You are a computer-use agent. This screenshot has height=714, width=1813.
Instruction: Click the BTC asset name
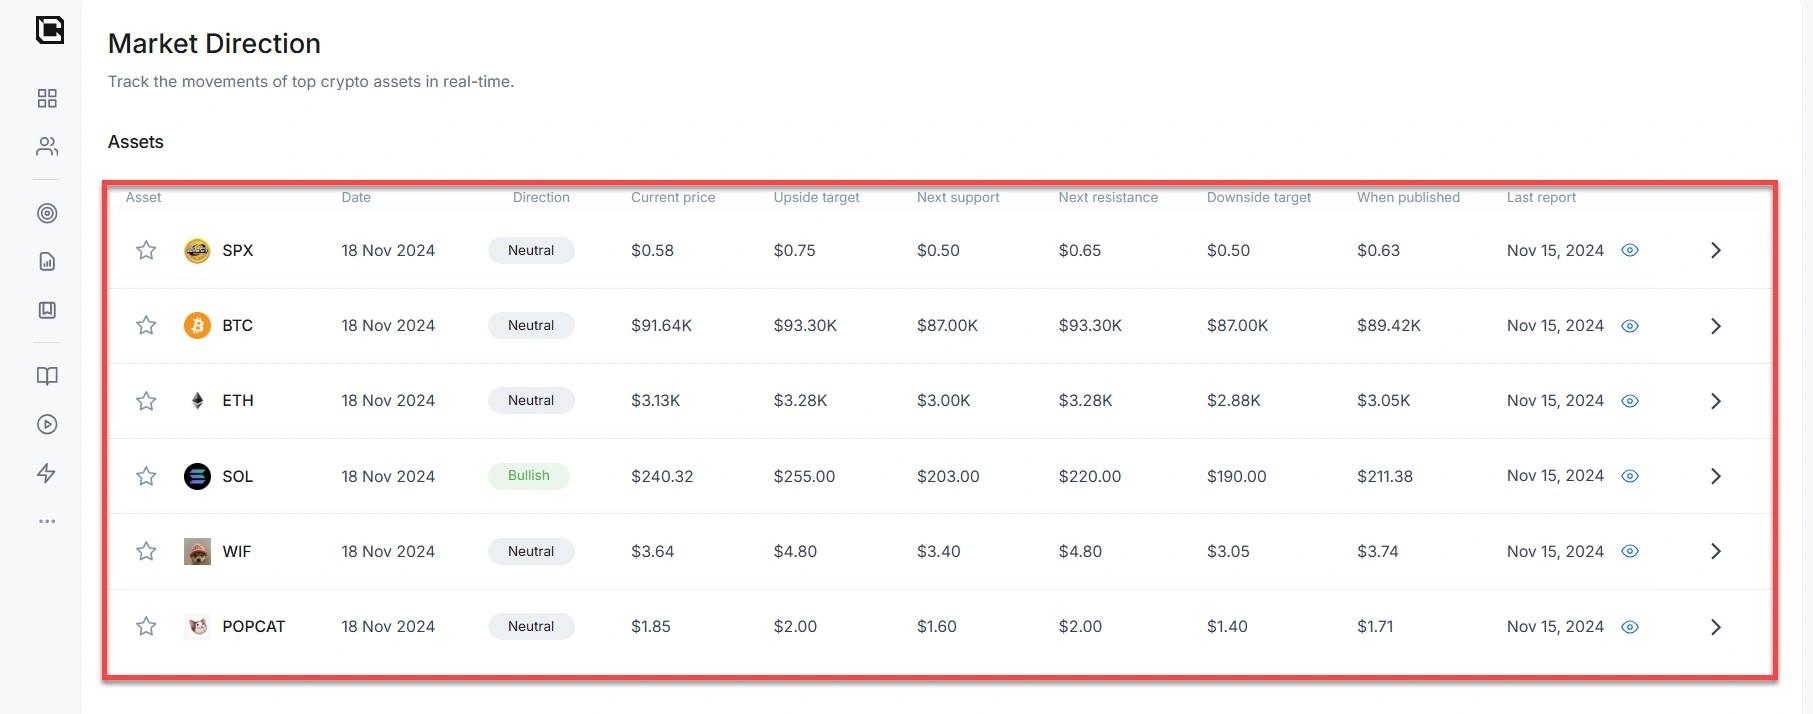point(237,325)
